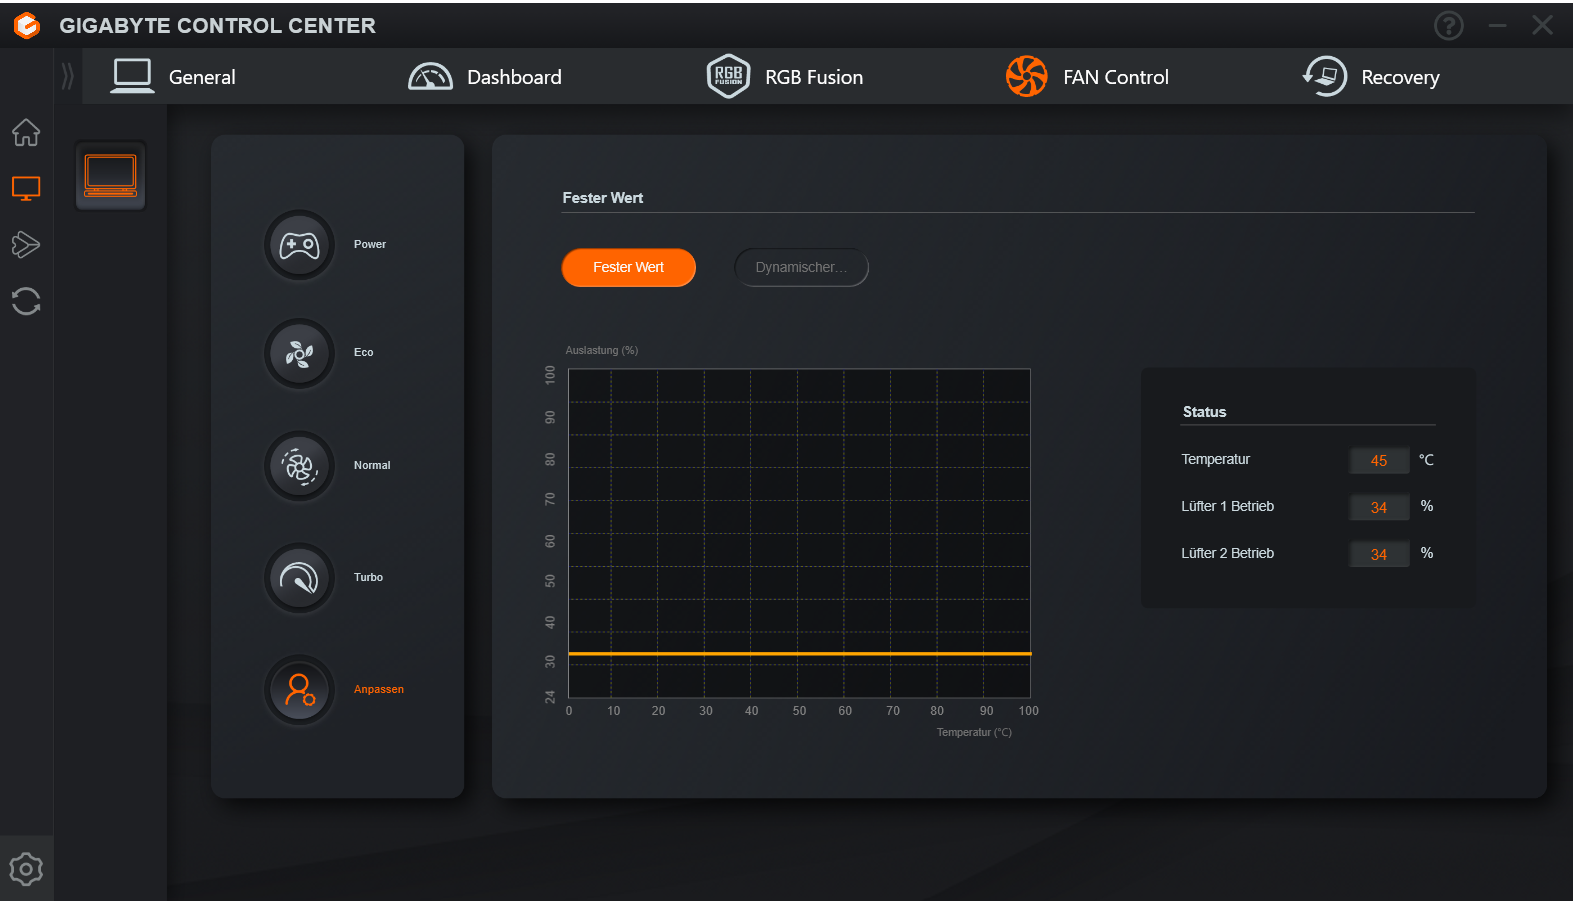The height and width of the screenshot is (901, 1573).
Task: Open the home icon in left sidebar
Action: (x=26, y=132)
